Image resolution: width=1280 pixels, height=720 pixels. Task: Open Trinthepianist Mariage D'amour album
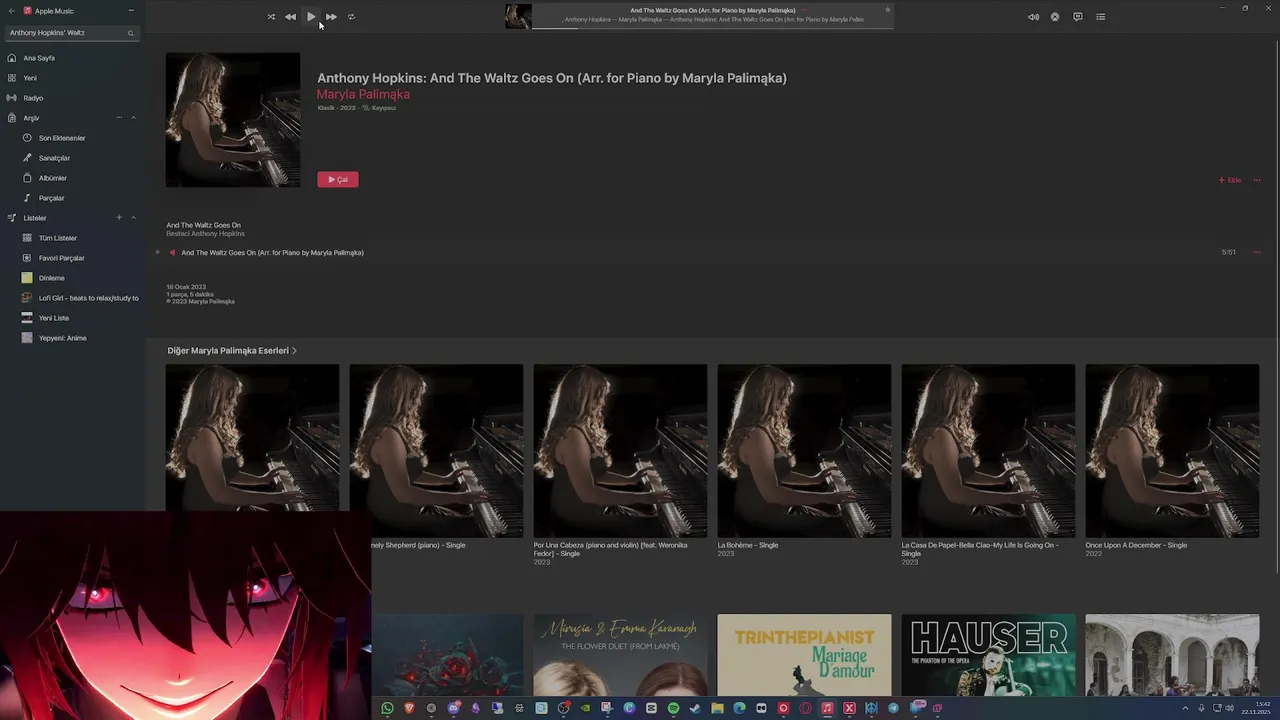coord(804,655)
